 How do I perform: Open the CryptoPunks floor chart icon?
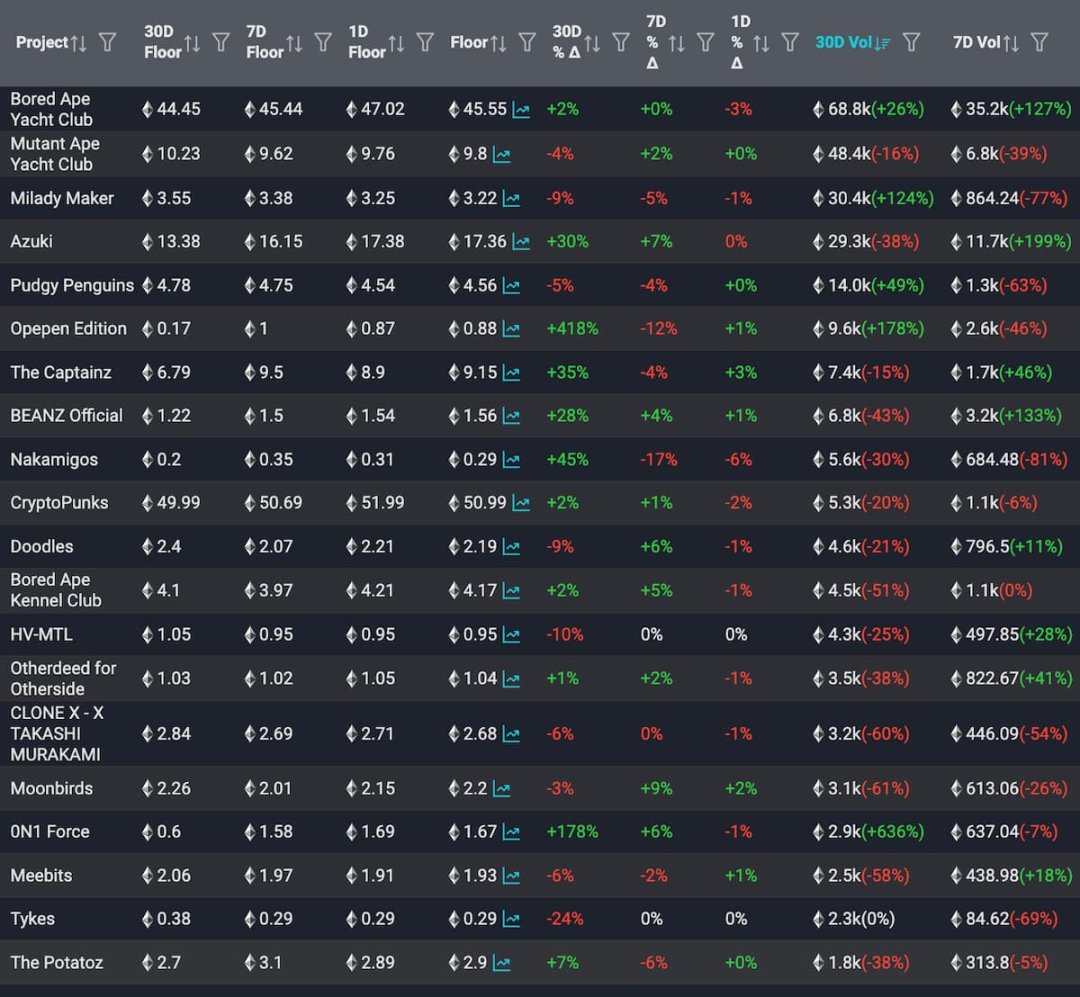[521, 503]
